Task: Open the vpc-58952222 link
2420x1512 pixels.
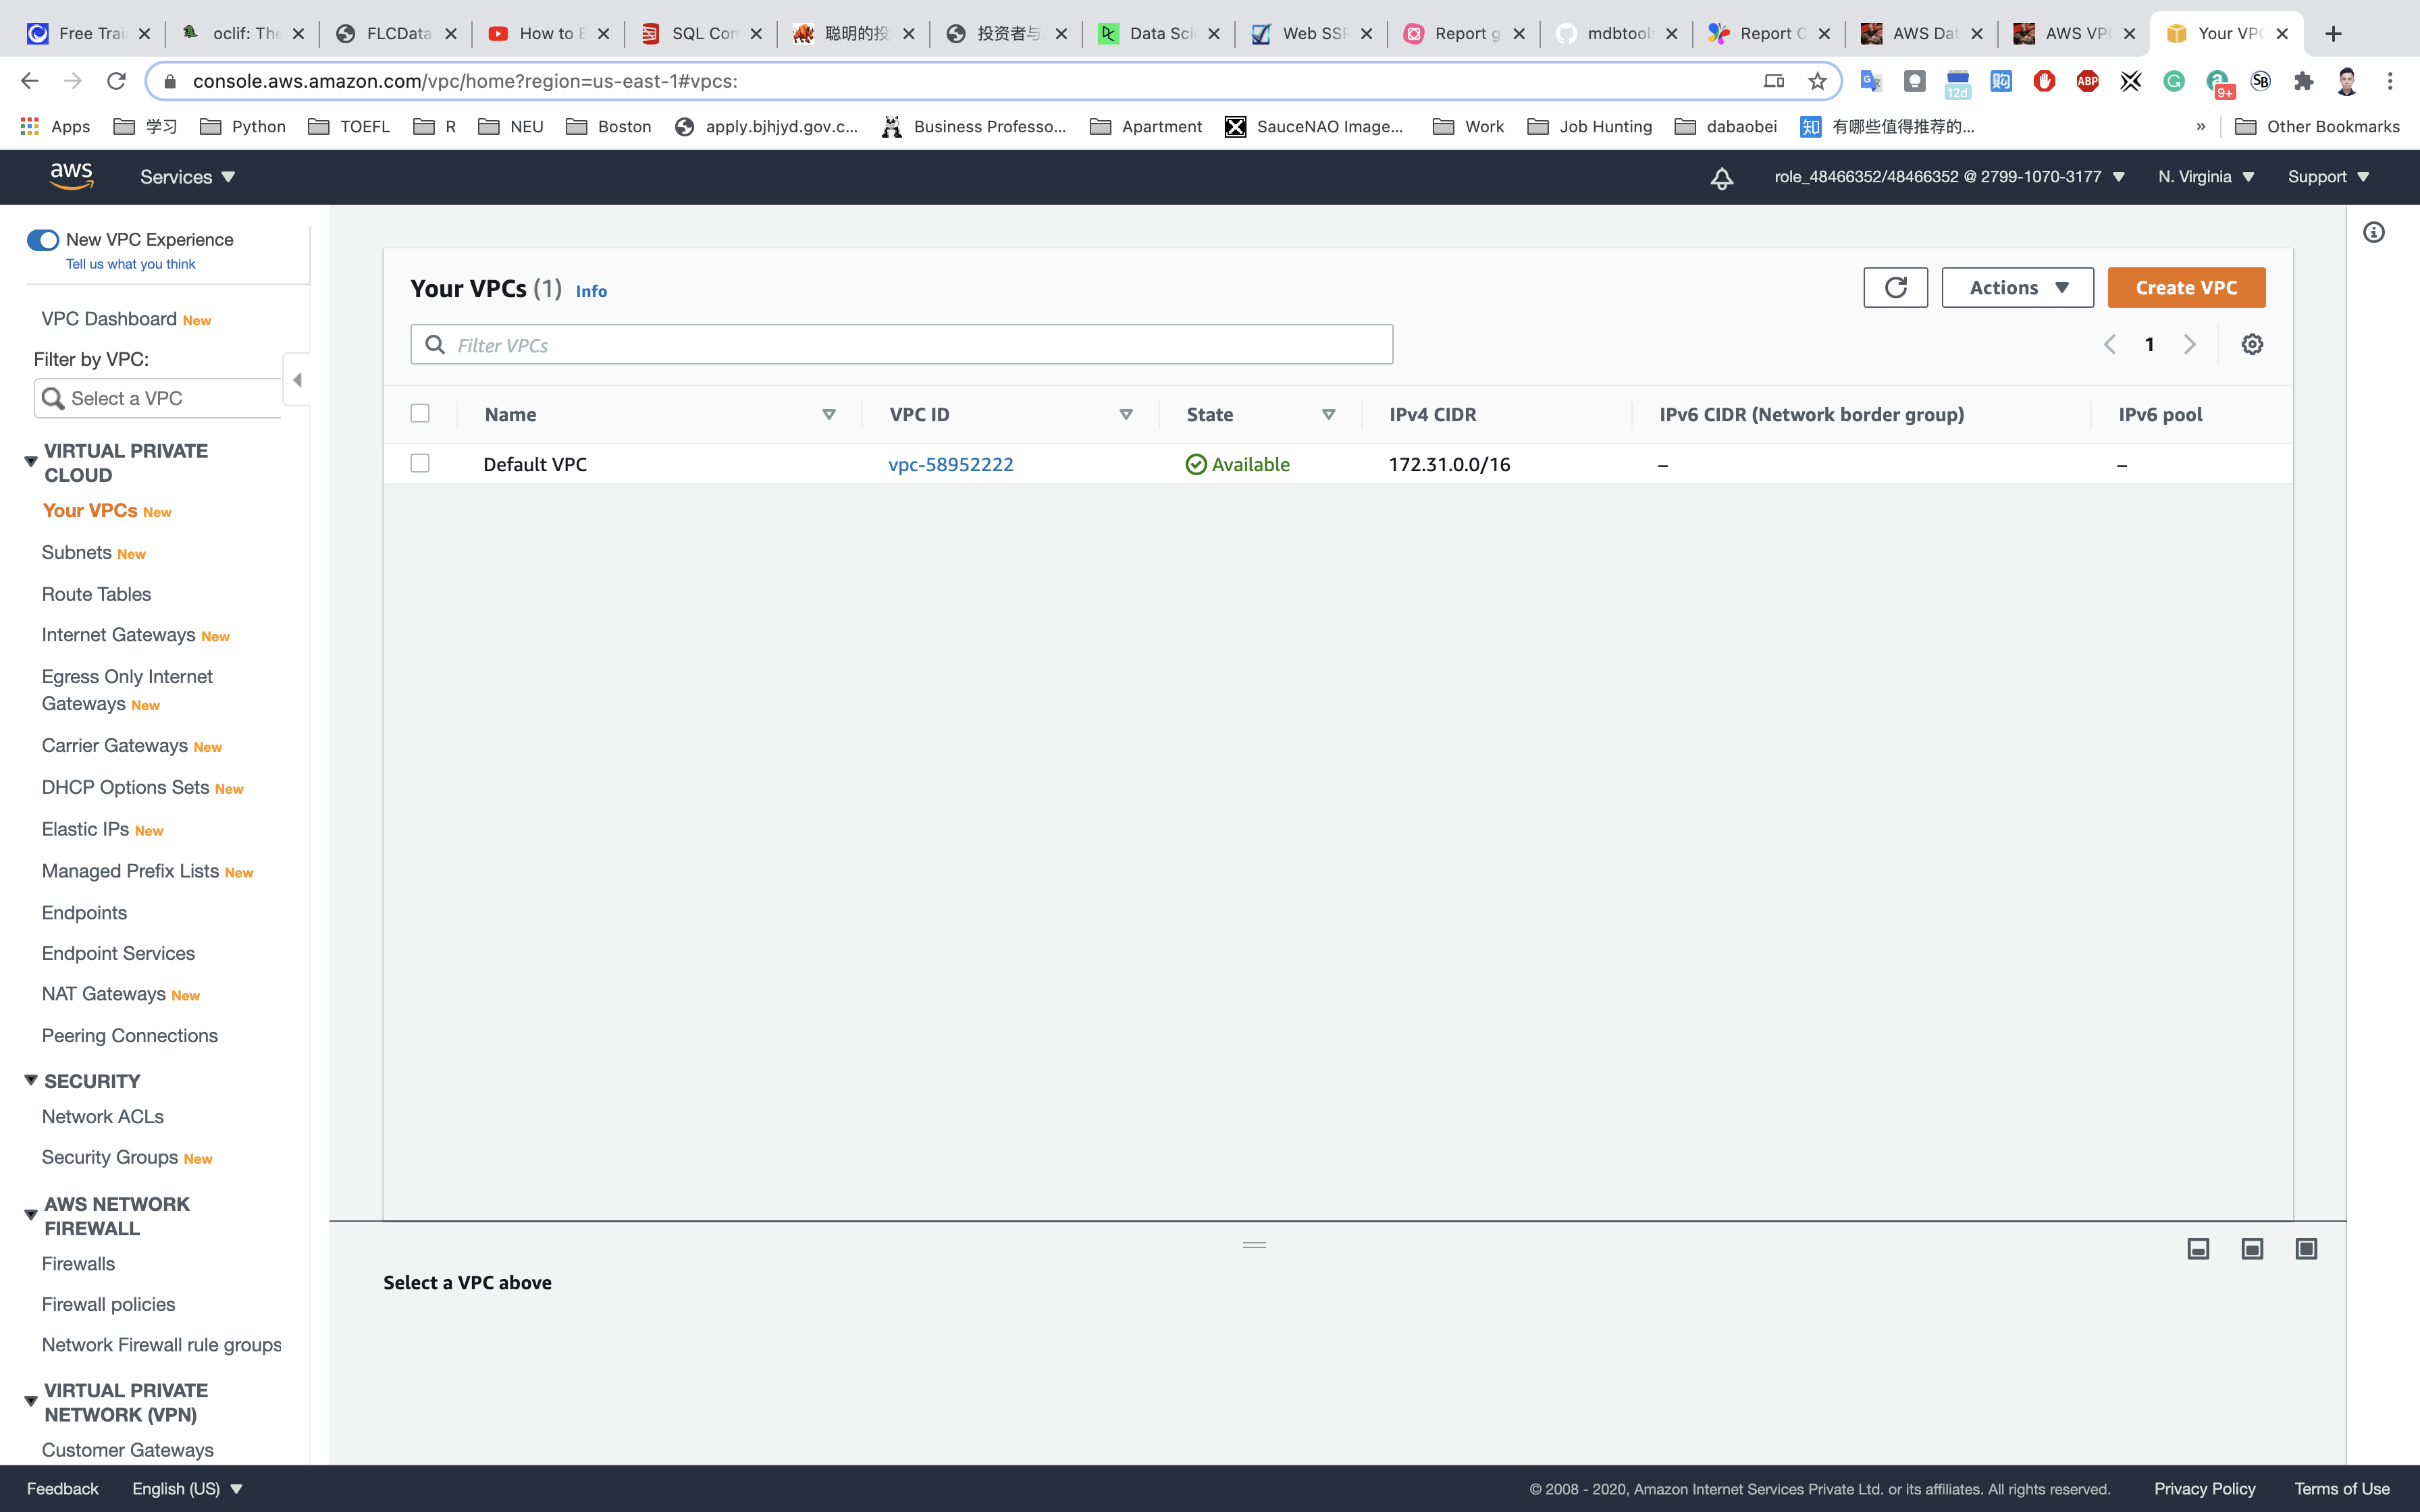Action: [950, 464]
